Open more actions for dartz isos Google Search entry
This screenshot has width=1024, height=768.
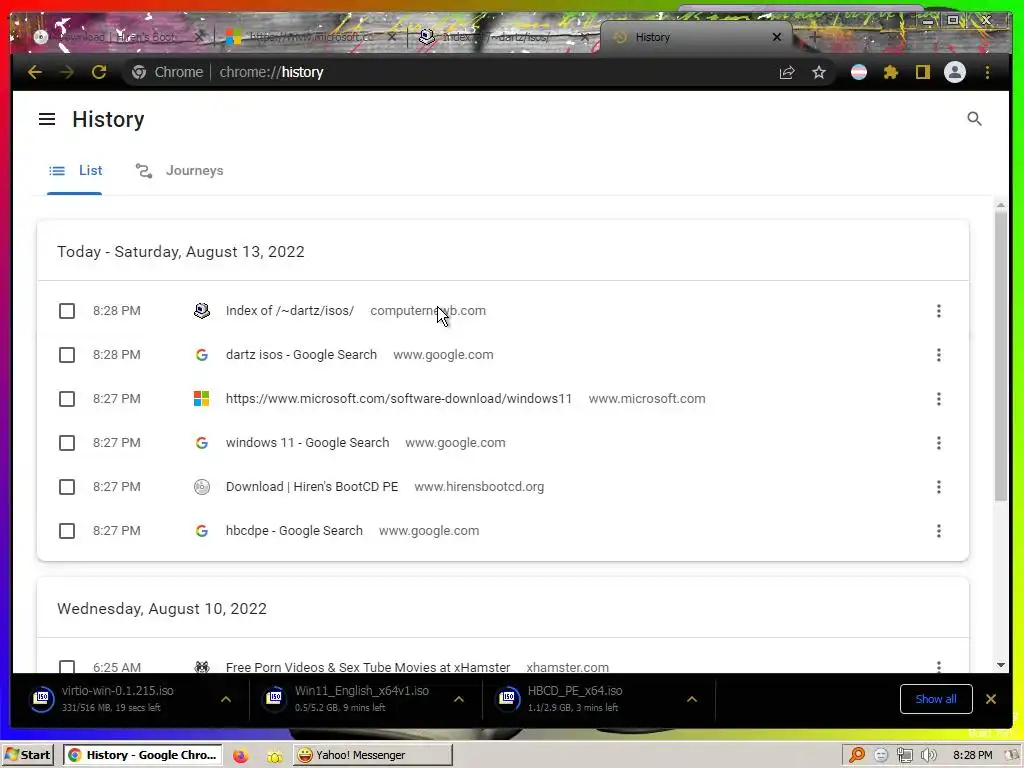pos(938,355)
